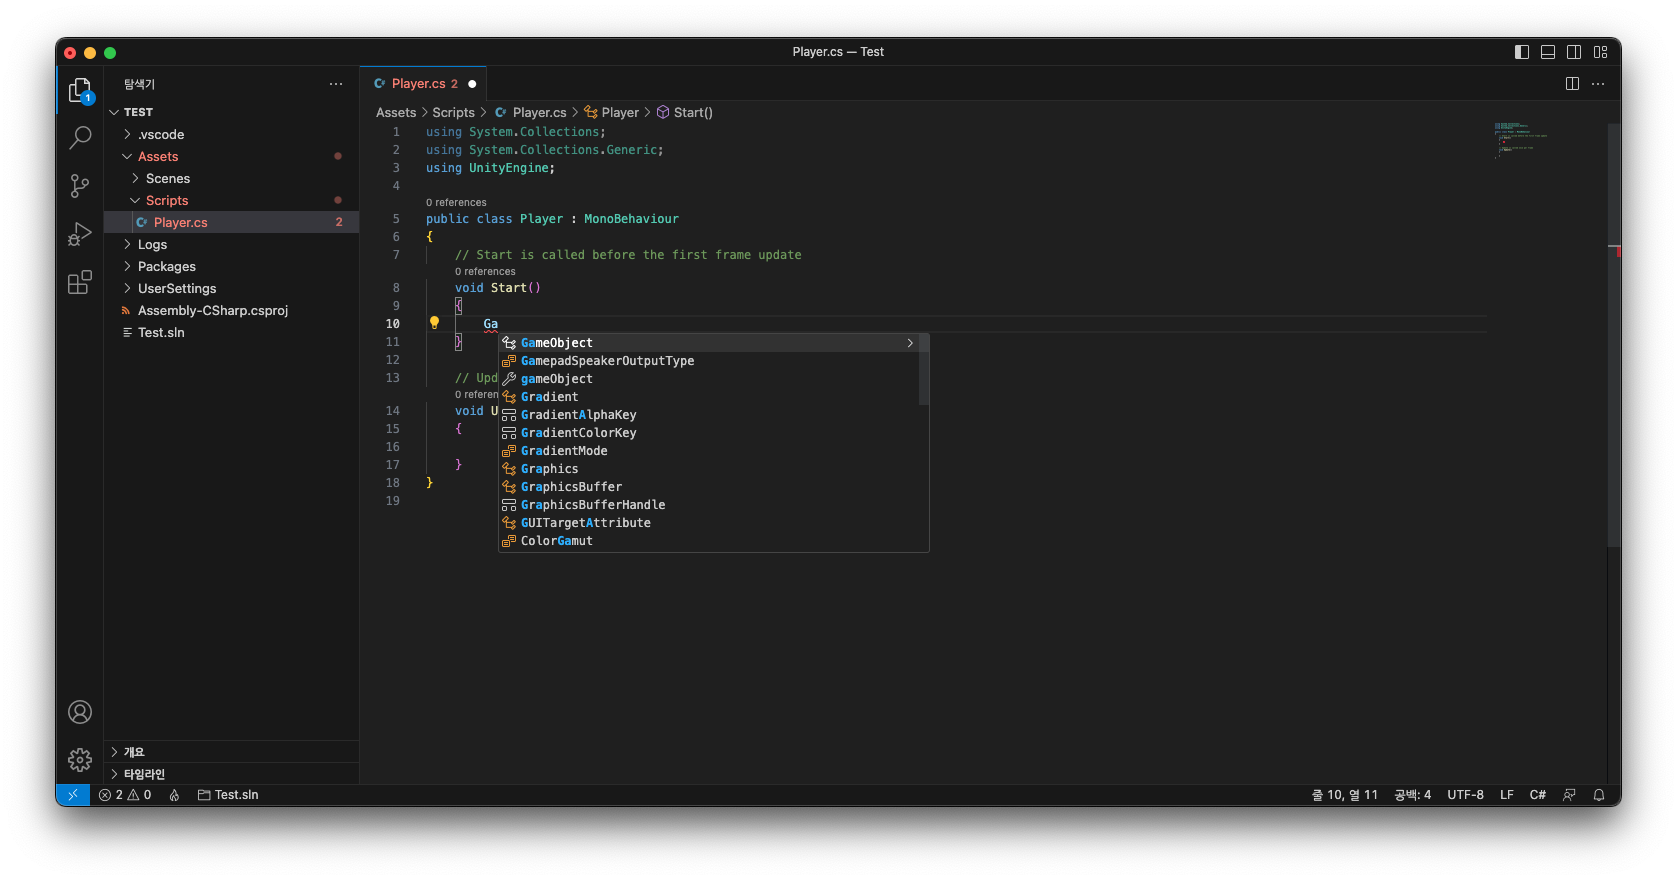Click Player class in the breadcrumb
This screenshot has height=880, width=1677.
click(612, 113)
